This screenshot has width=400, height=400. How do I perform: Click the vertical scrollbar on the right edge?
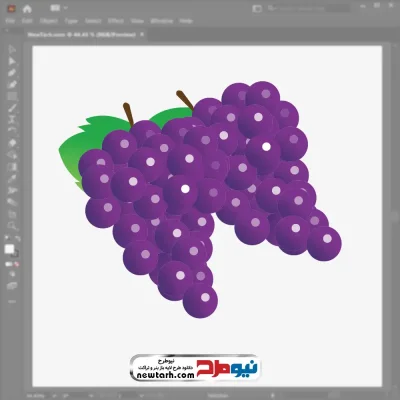coord(395,217)
